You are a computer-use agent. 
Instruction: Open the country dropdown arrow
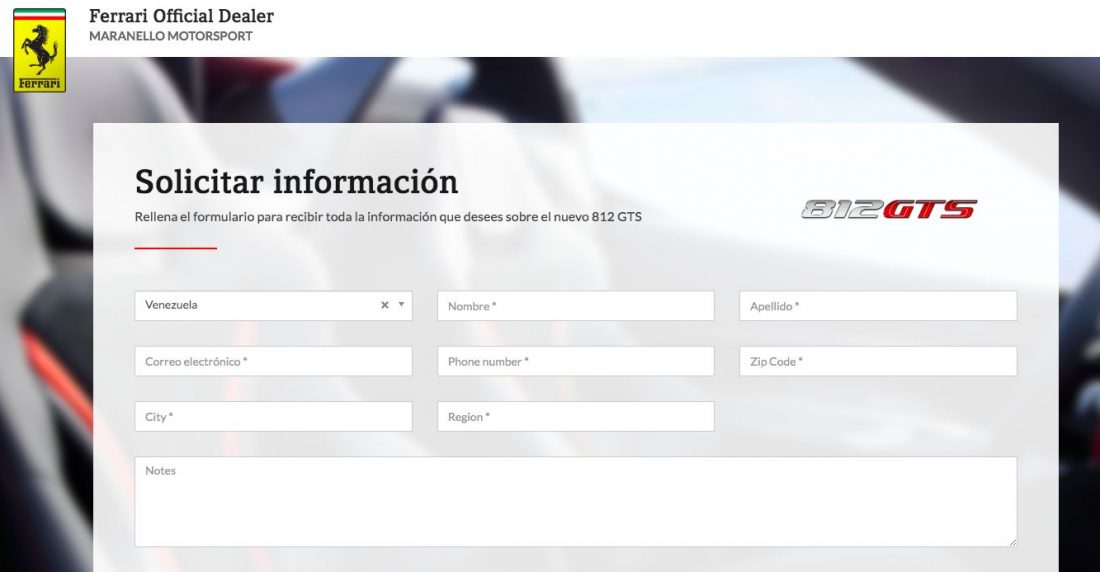(x=401, y=305)
